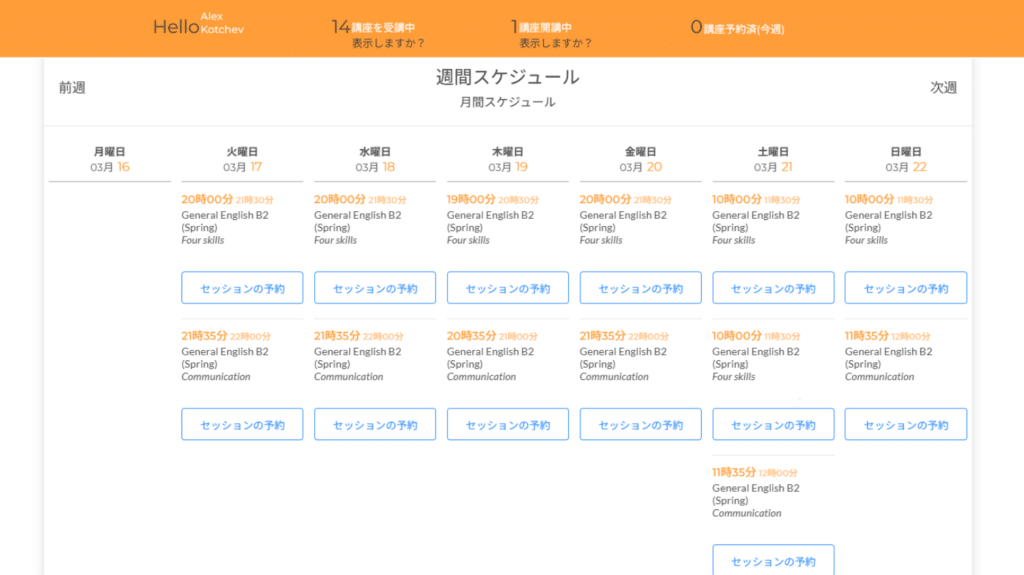This screenshot has height=575, width=1024.
Task: Select the 土曜日 03月 21 day header
Action: tap(773, 160)
